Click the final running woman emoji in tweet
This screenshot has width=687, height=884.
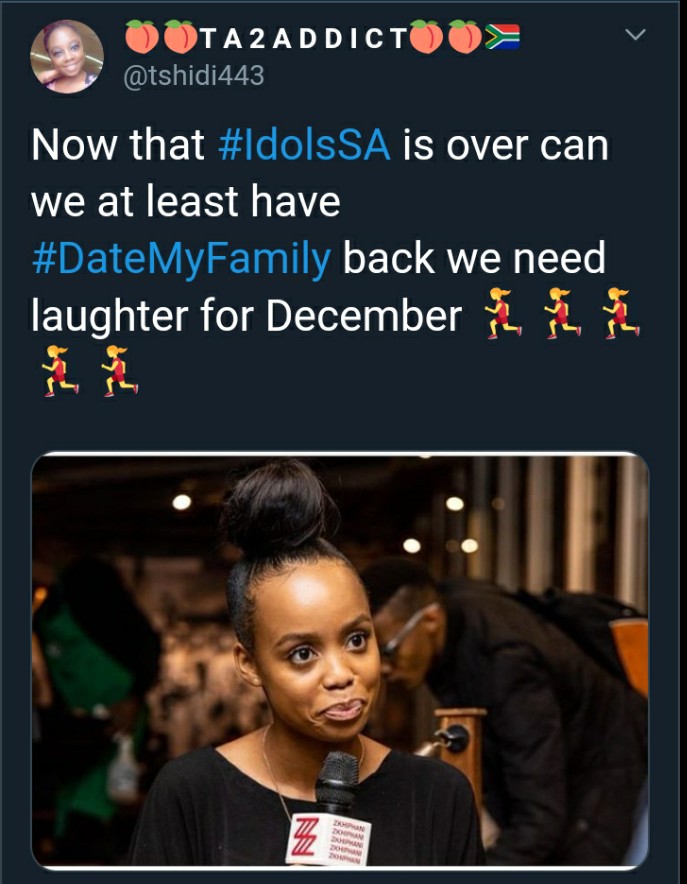119,371
